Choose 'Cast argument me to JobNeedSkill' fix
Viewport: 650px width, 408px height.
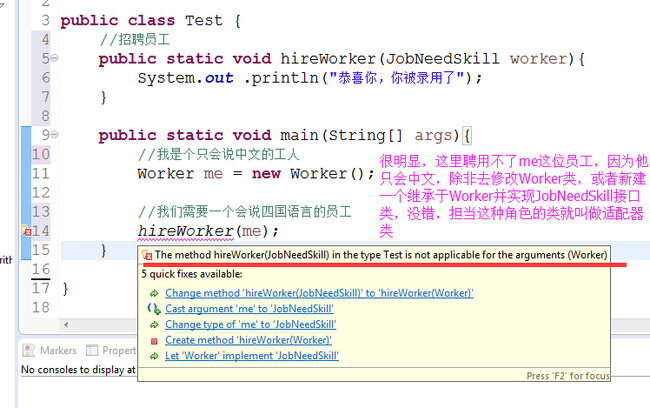(x=249, y=309)
